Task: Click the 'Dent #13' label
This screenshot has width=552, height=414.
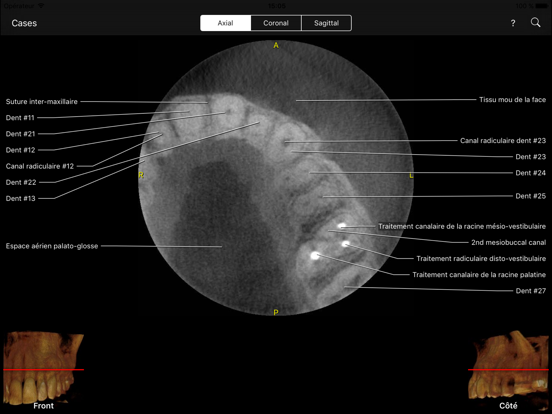Action: point(20,199)
